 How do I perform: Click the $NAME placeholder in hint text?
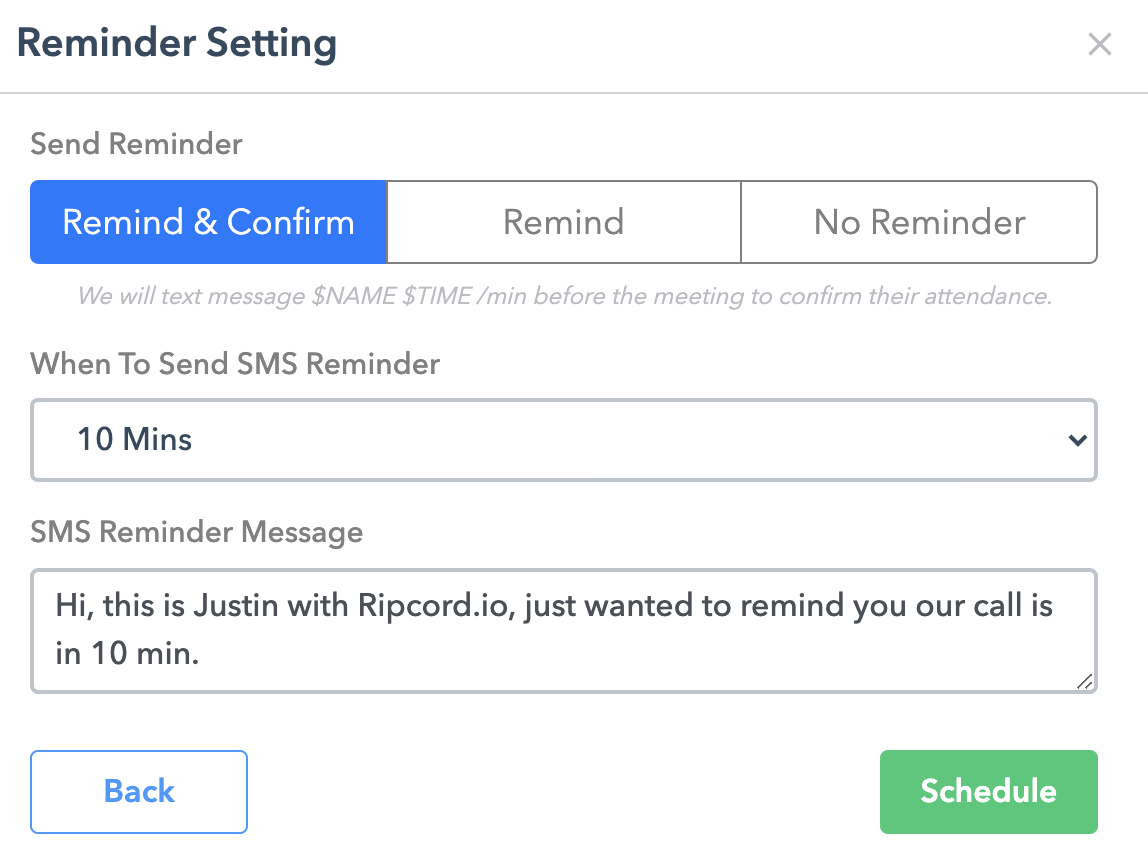tap(355, 297)
